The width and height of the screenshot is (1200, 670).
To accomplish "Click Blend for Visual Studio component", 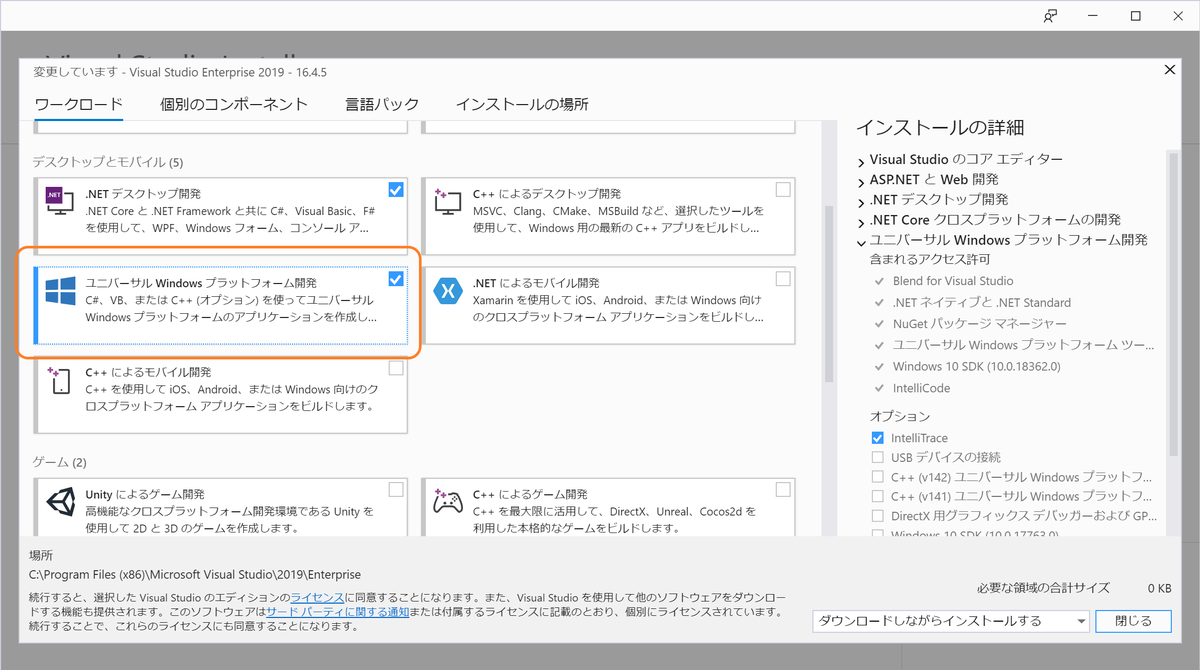I will click(953, 281).
